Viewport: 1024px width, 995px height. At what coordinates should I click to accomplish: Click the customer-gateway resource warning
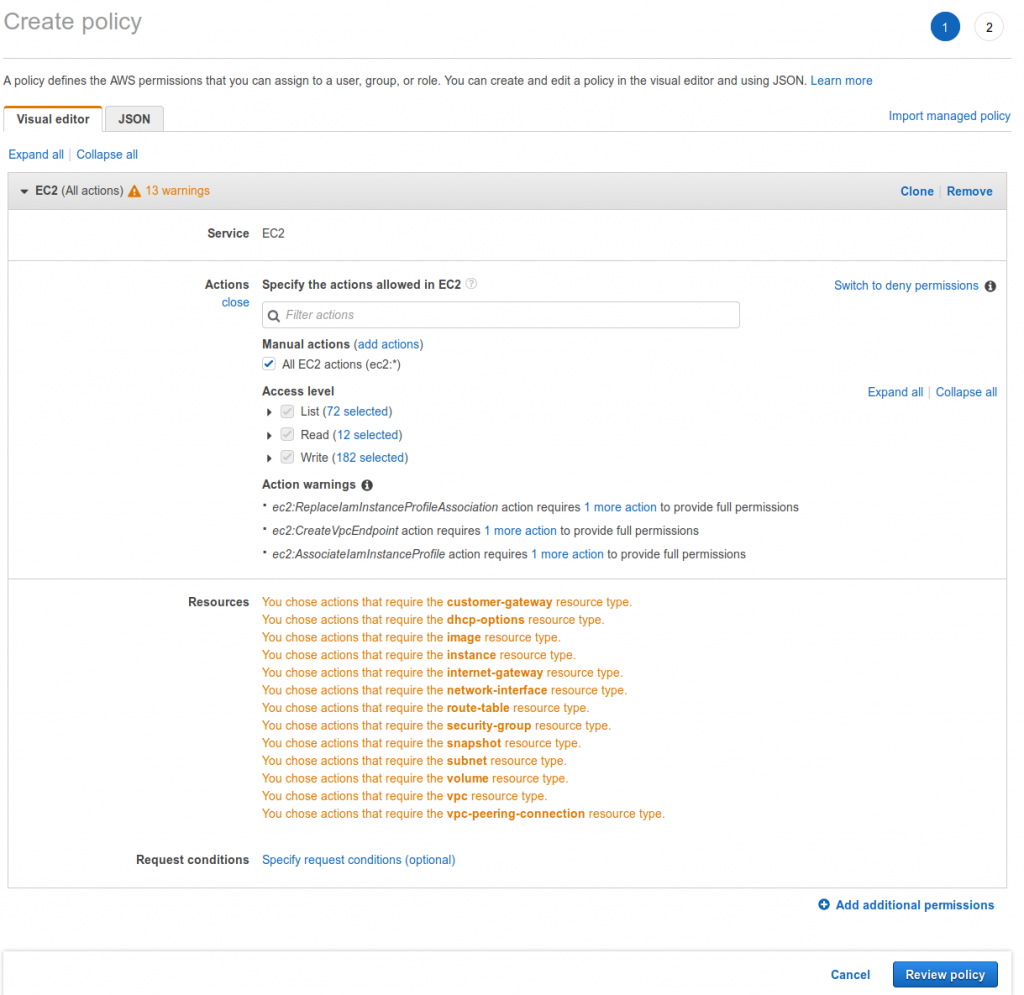pos(447,602)
